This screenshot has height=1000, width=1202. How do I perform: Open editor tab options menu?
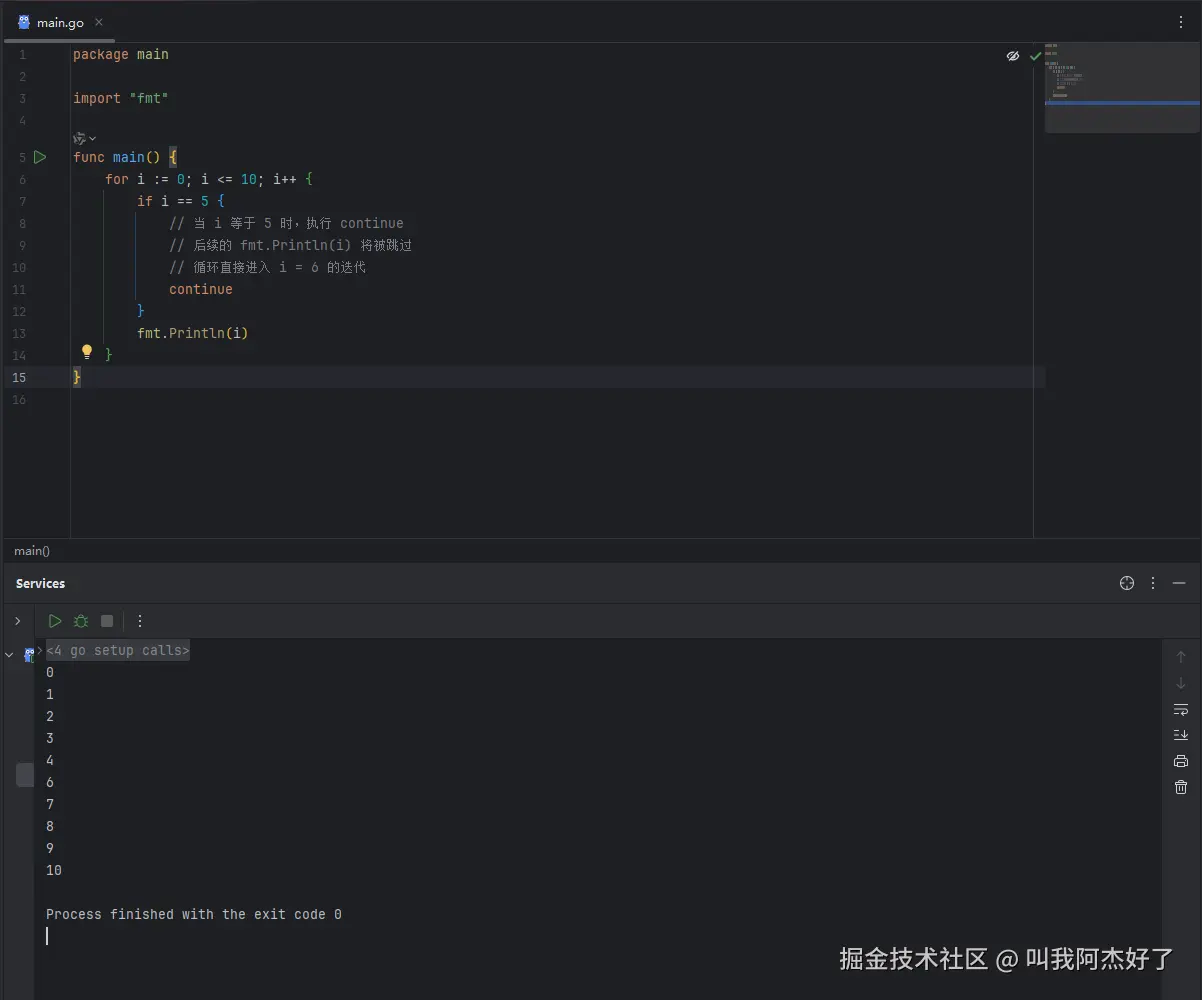(x=1181, y=22)
